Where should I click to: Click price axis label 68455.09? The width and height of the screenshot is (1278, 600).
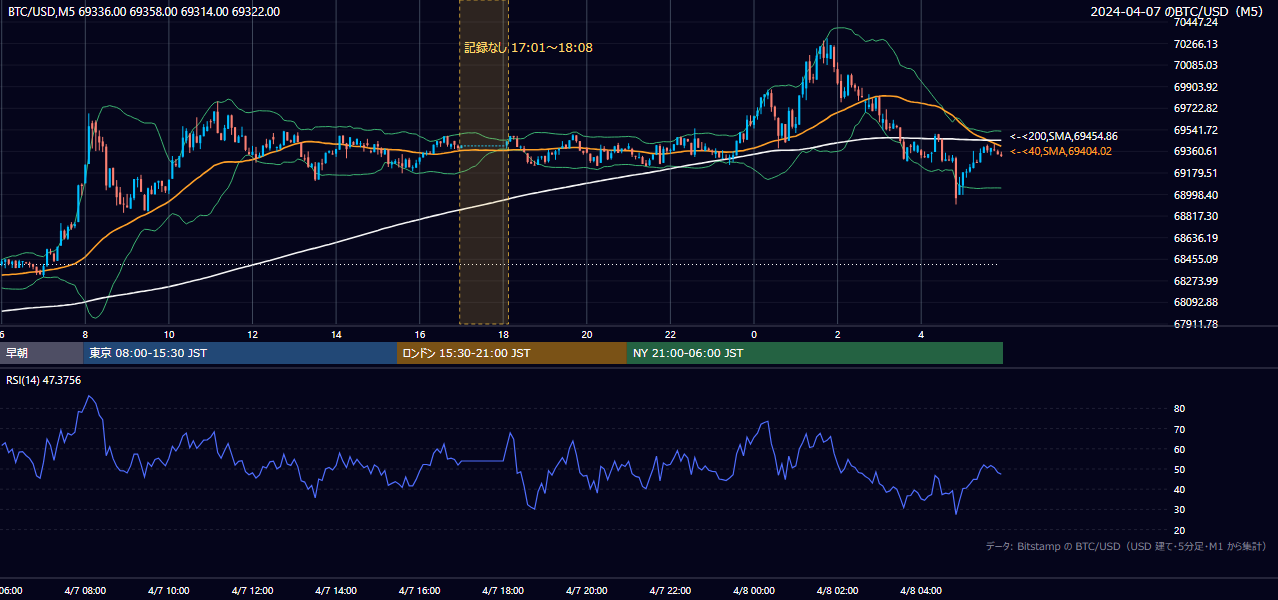point(1195,259)
